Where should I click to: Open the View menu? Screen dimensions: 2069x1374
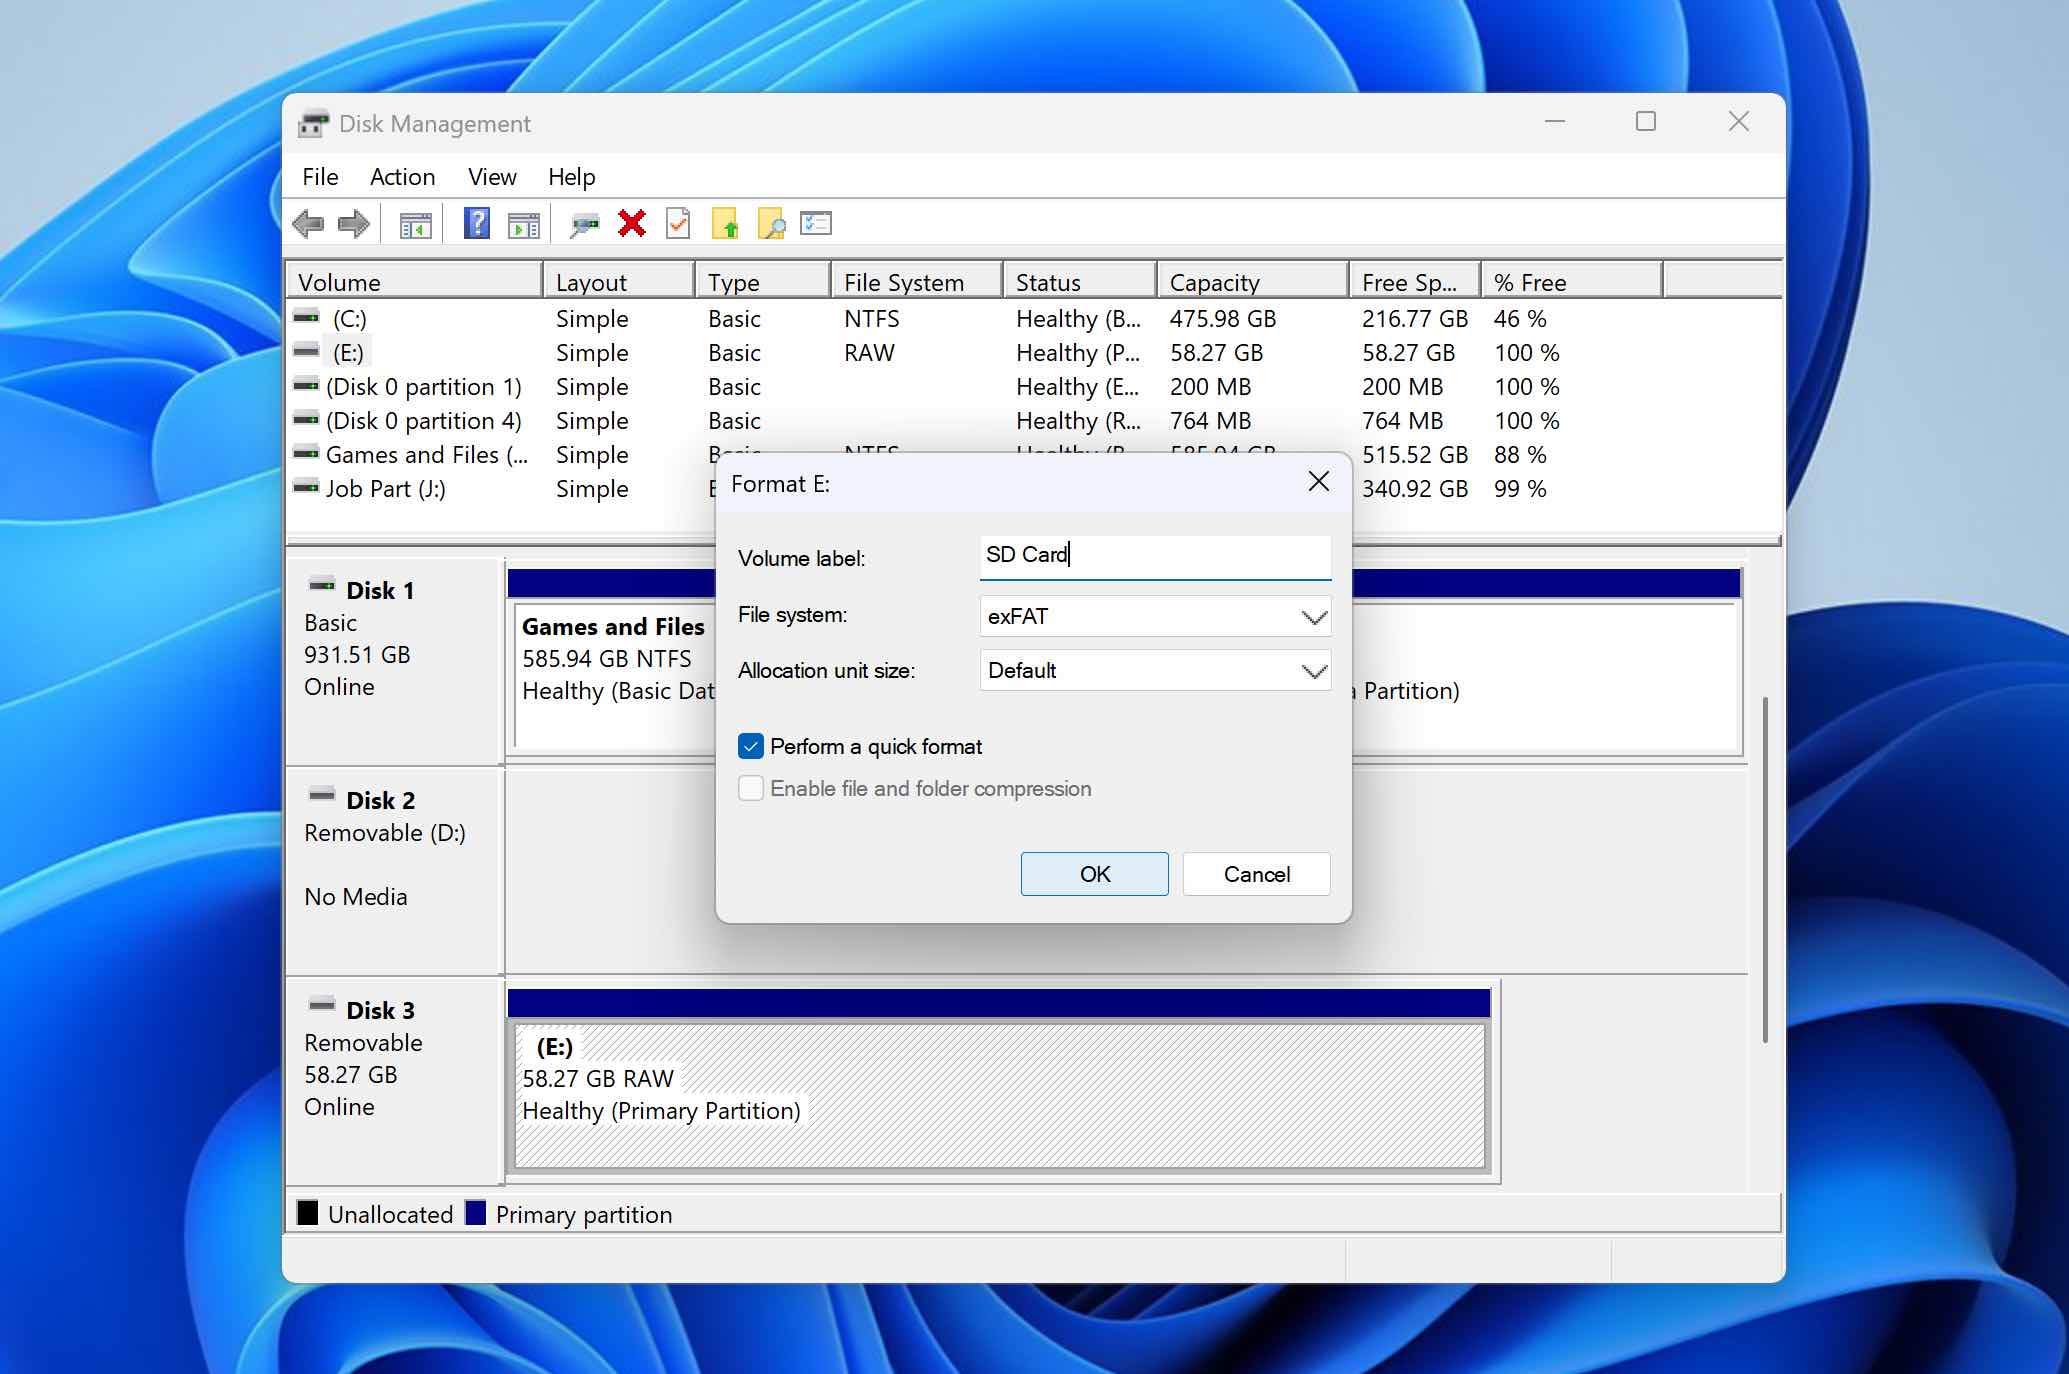pos(491,176)
